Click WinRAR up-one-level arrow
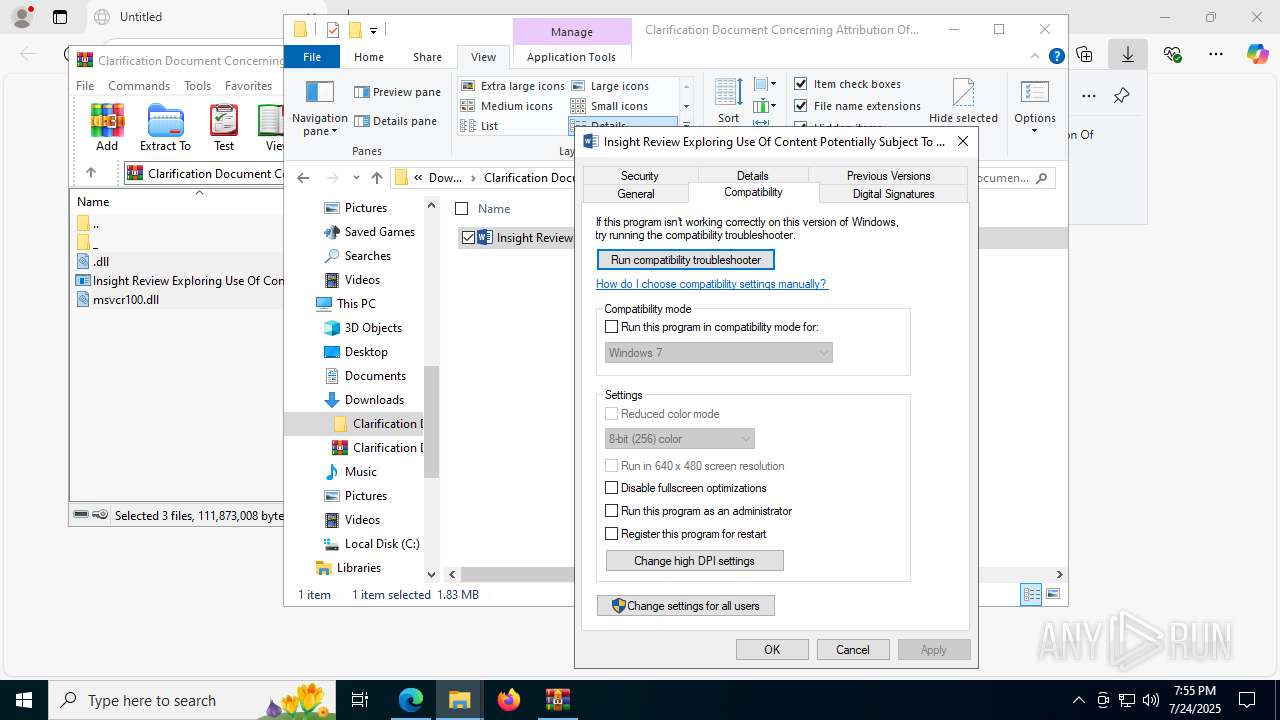The image size is (1280, 720). point(91,173)
